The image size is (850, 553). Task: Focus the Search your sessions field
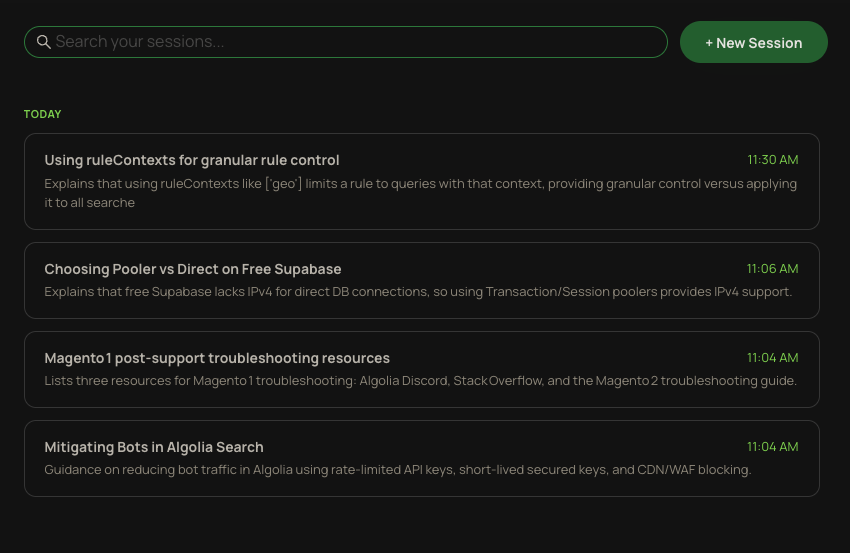[x=346, y=42]
